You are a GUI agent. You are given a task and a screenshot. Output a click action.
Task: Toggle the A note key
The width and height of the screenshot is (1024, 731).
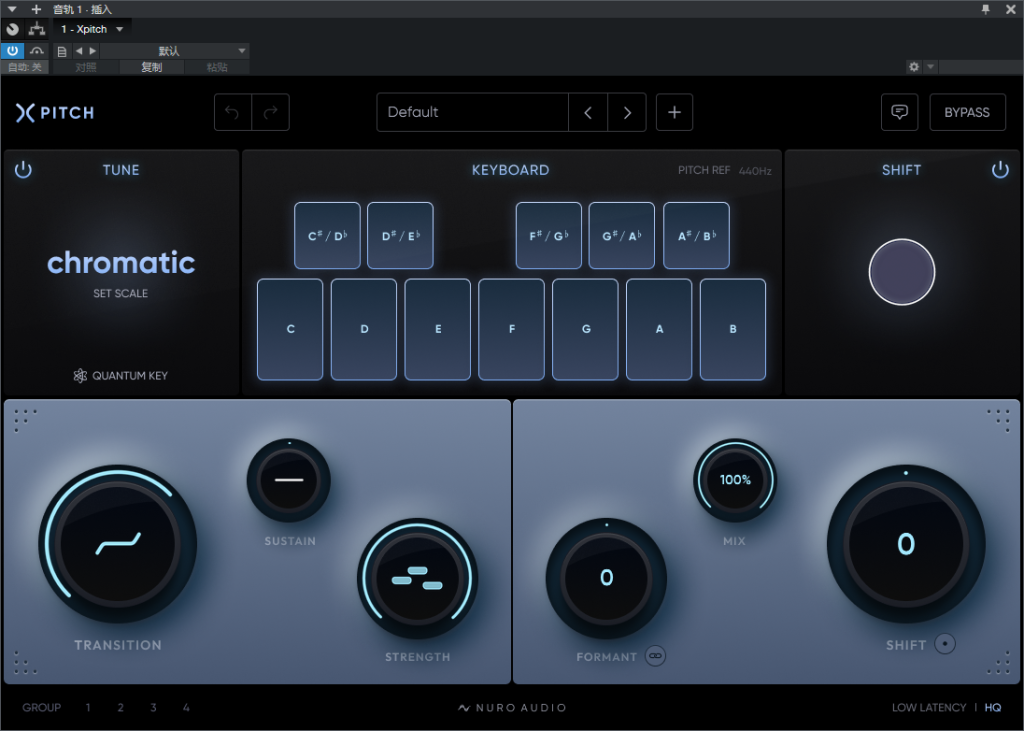tap(659, 329)
